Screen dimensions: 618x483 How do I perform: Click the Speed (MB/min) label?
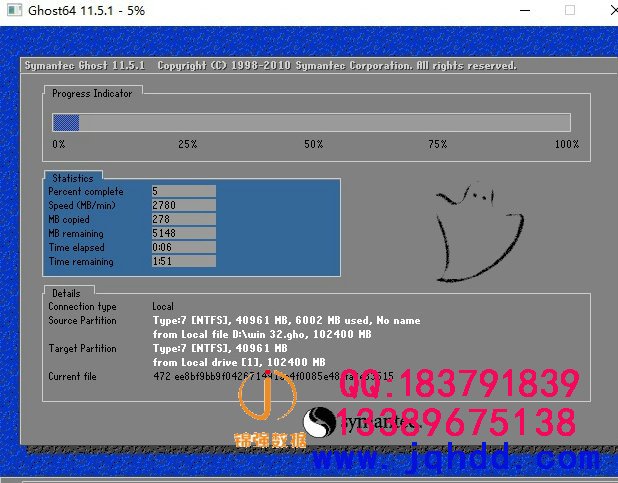click(x=82, y=205)
